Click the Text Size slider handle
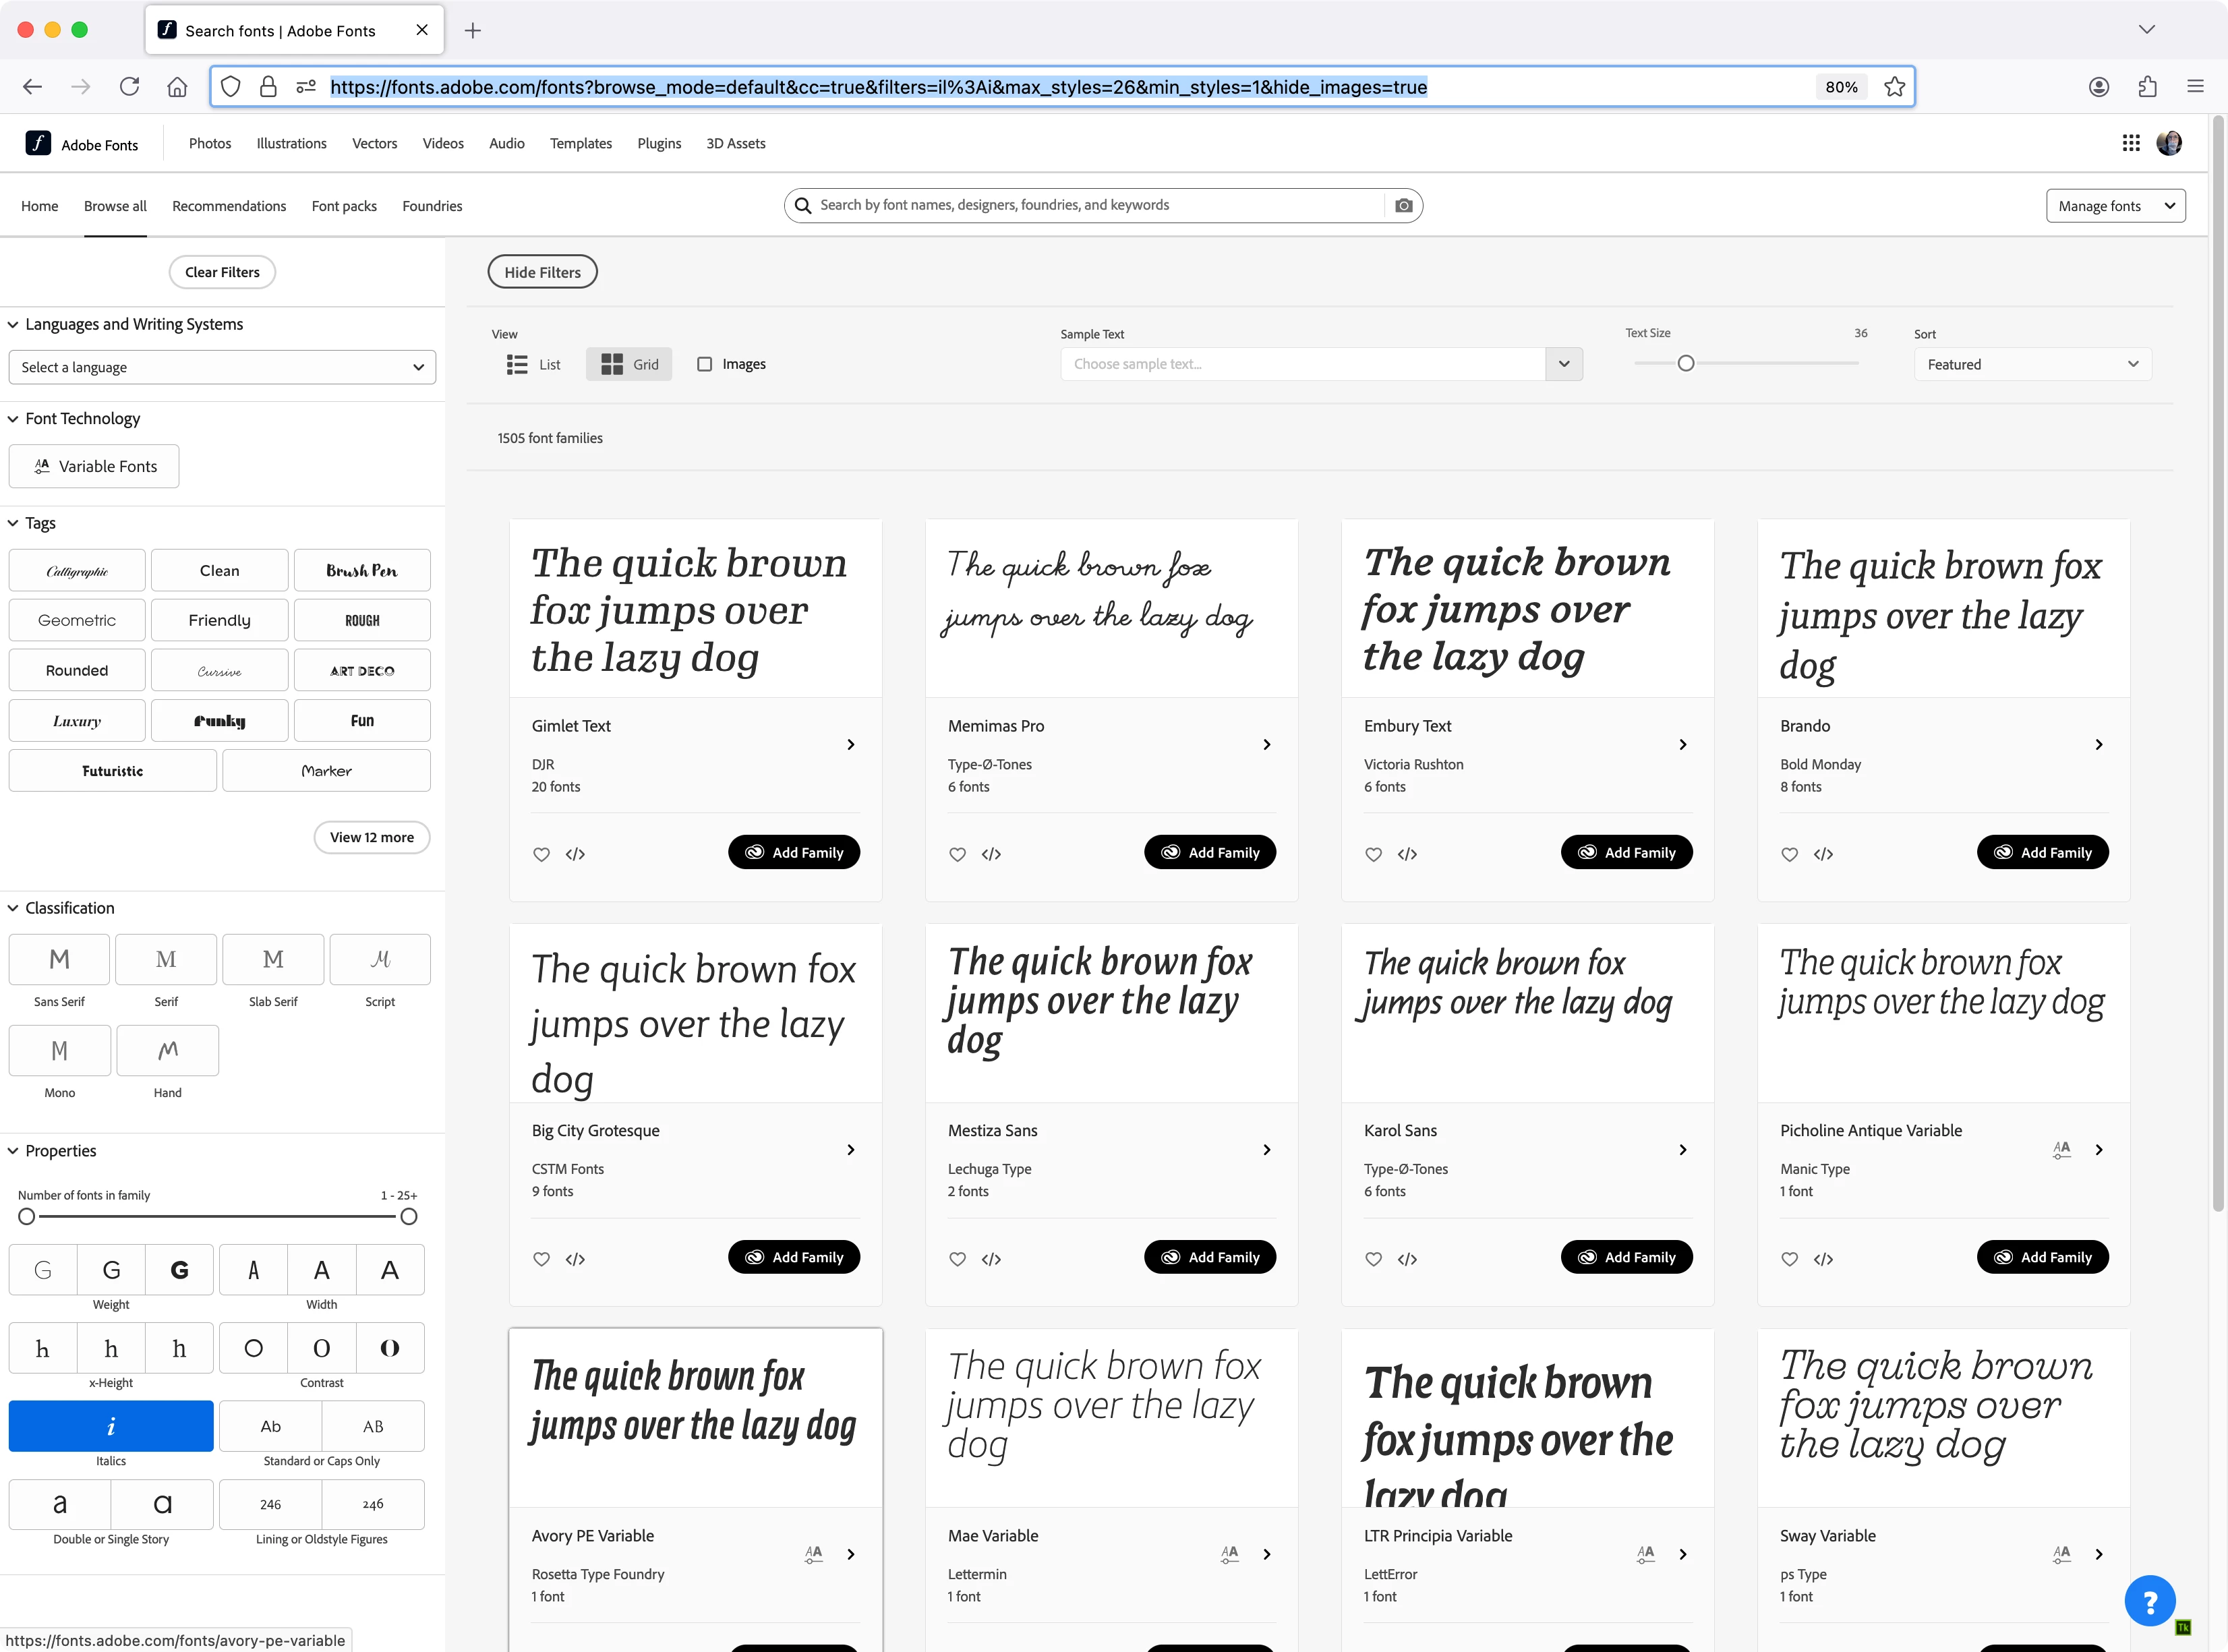The height and width of the screenshot is (1652, 2228). click(1686, 363)
